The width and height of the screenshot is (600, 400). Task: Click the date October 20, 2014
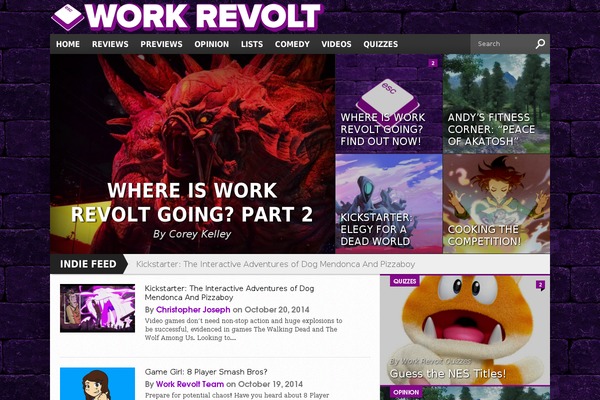point(277,310)
